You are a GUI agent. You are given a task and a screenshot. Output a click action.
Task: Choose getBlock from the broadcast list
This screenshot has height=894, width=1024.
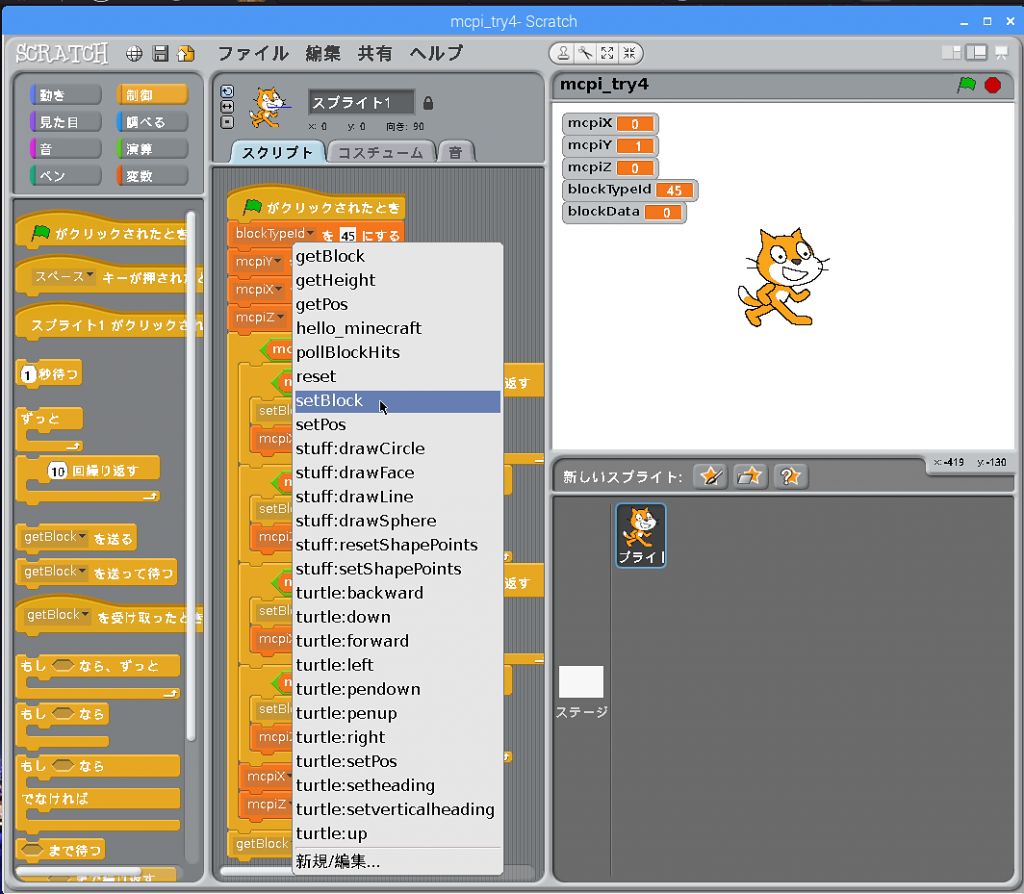pos(397,256)
